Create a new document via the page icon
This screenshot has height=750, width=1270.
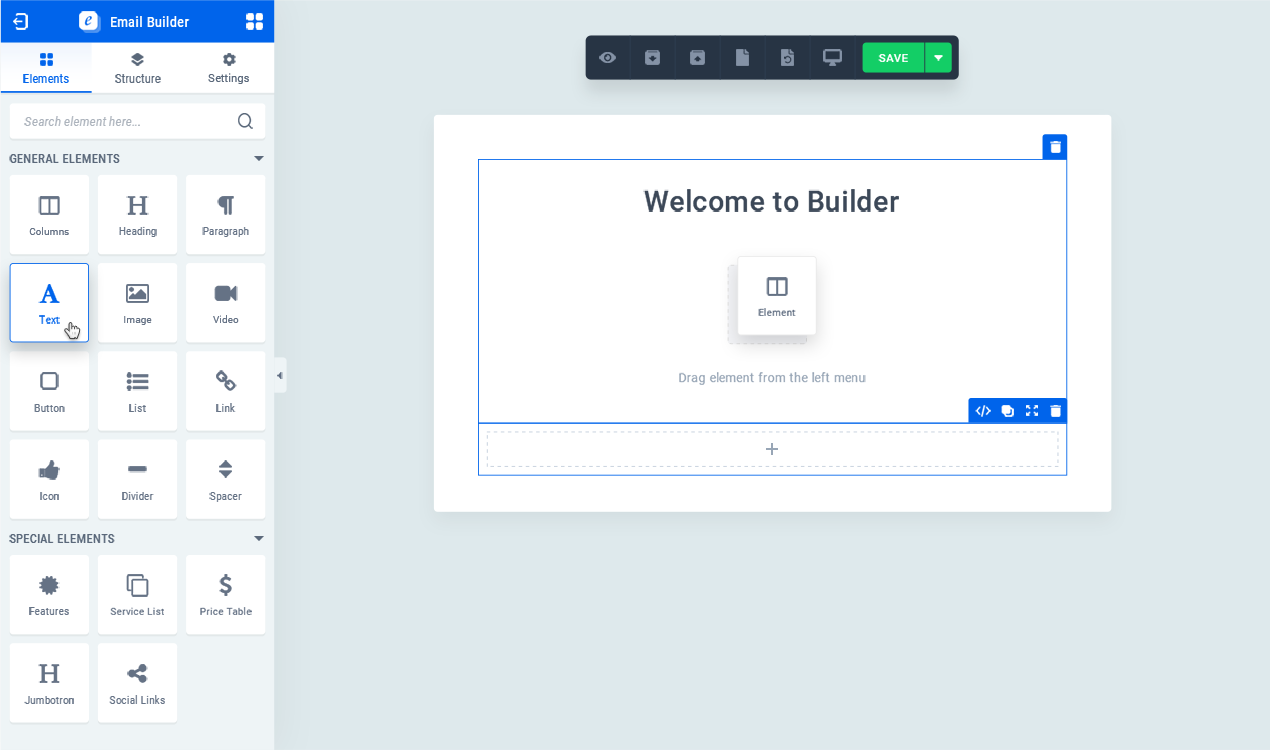pos(742,57)
